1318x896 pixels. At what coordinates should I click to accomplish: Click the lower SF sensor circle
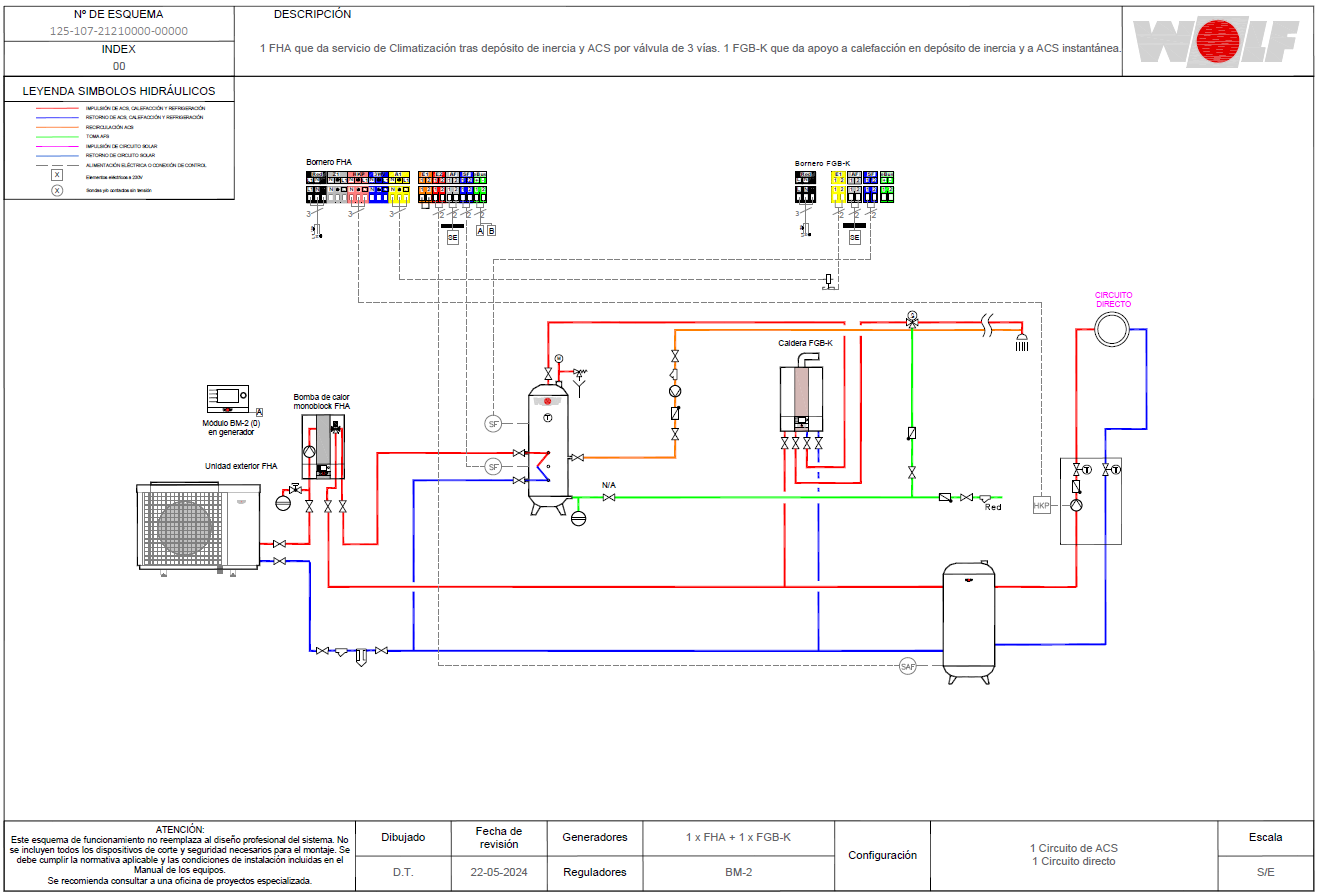(x=493, y=466)
